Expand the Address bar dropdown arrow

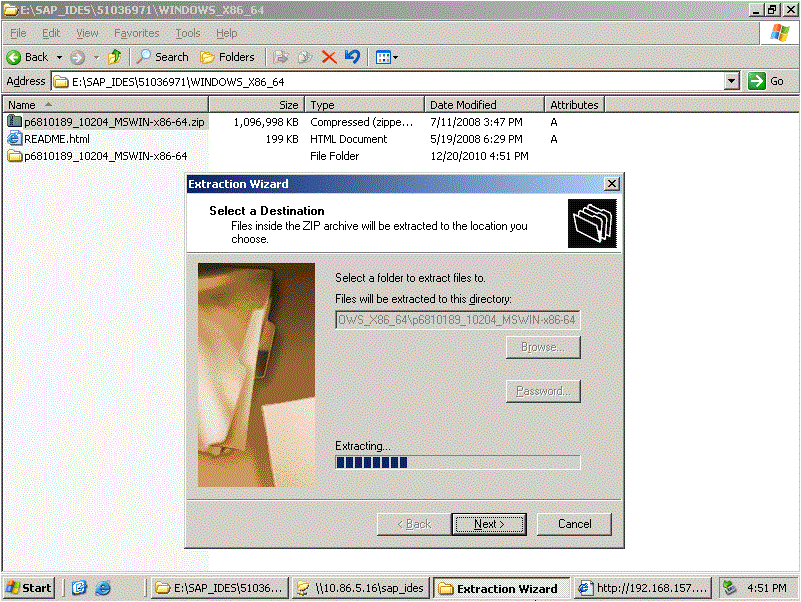pyautogui.click(x=731, y=81)
